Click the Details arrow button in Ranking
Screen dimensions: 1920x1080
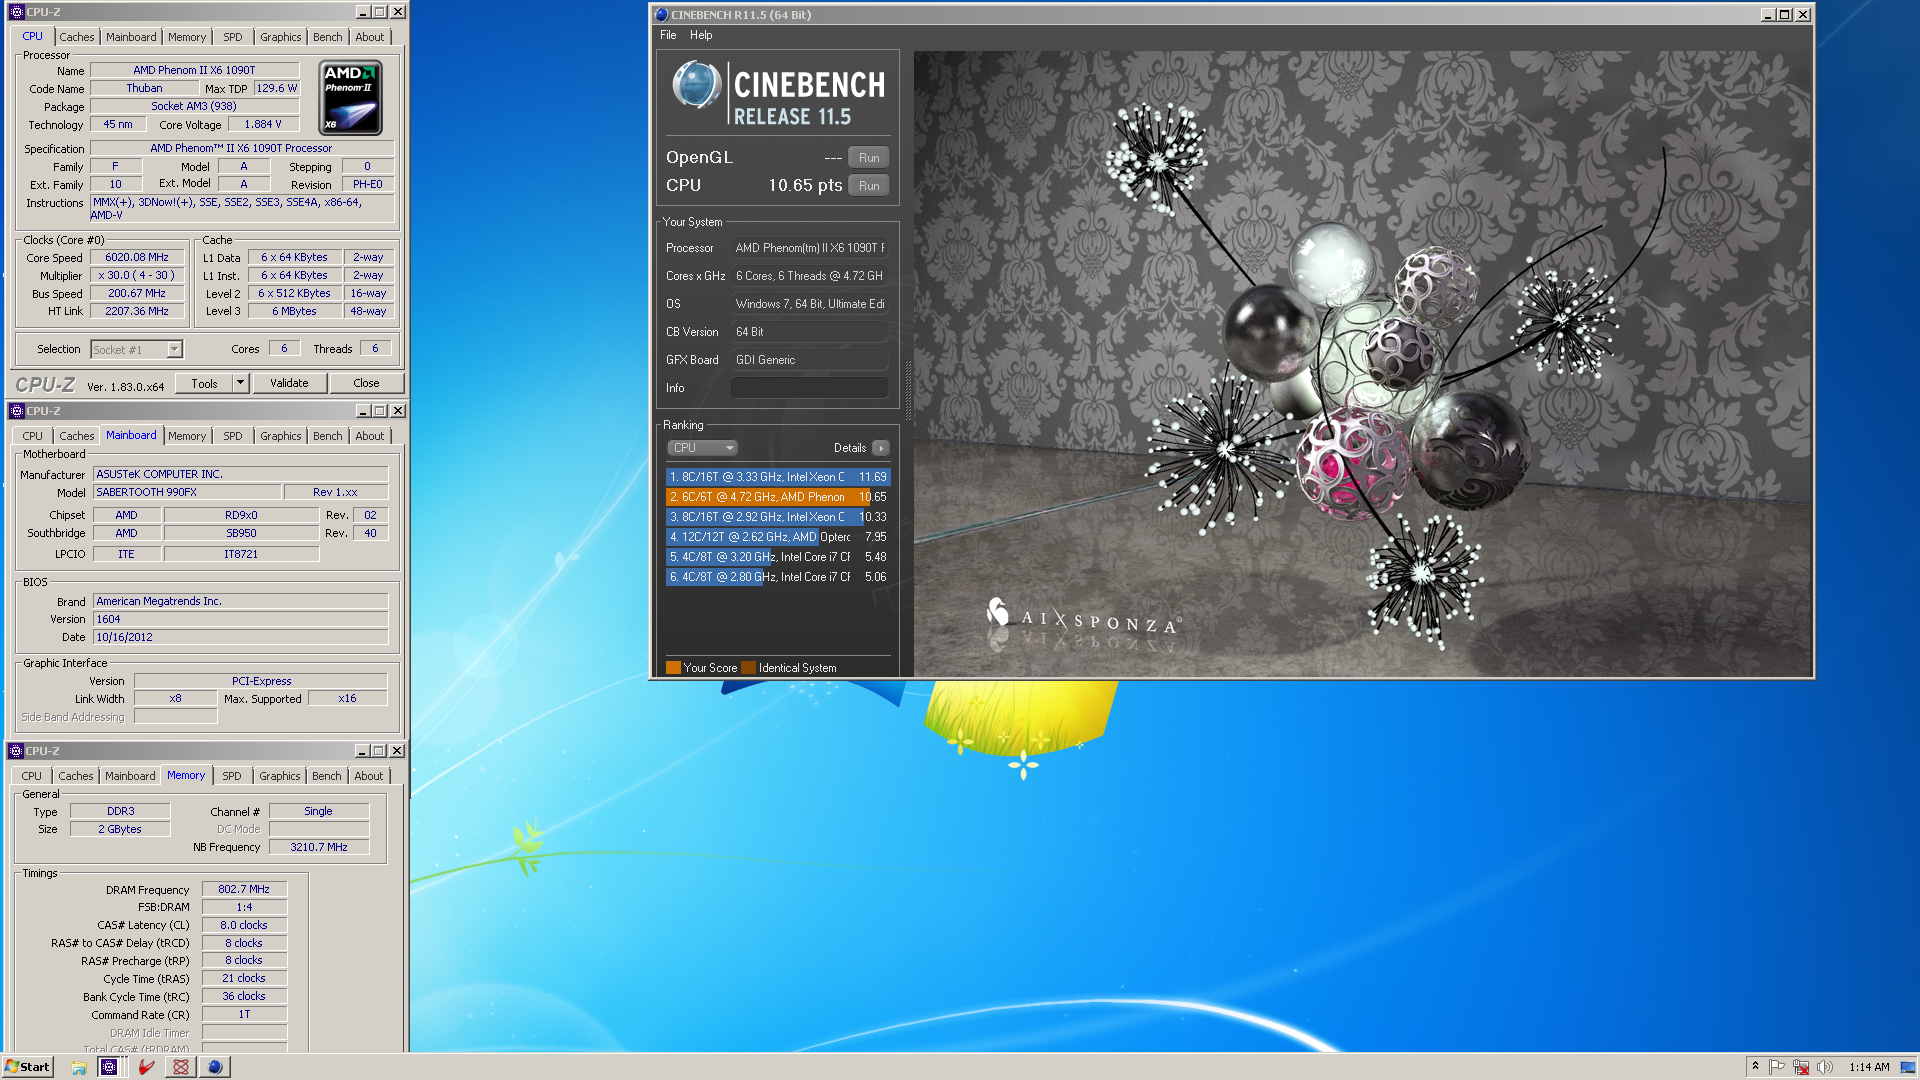880,448
